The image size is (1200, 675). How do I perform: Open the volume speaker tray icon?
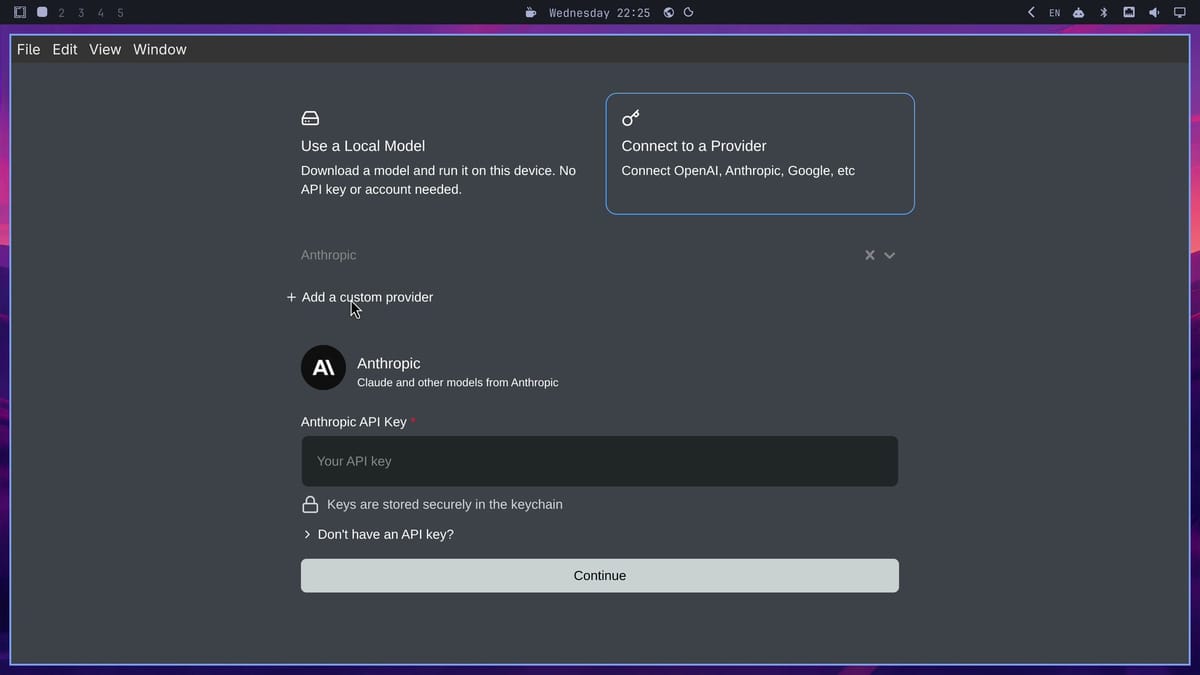(1154, 13)
